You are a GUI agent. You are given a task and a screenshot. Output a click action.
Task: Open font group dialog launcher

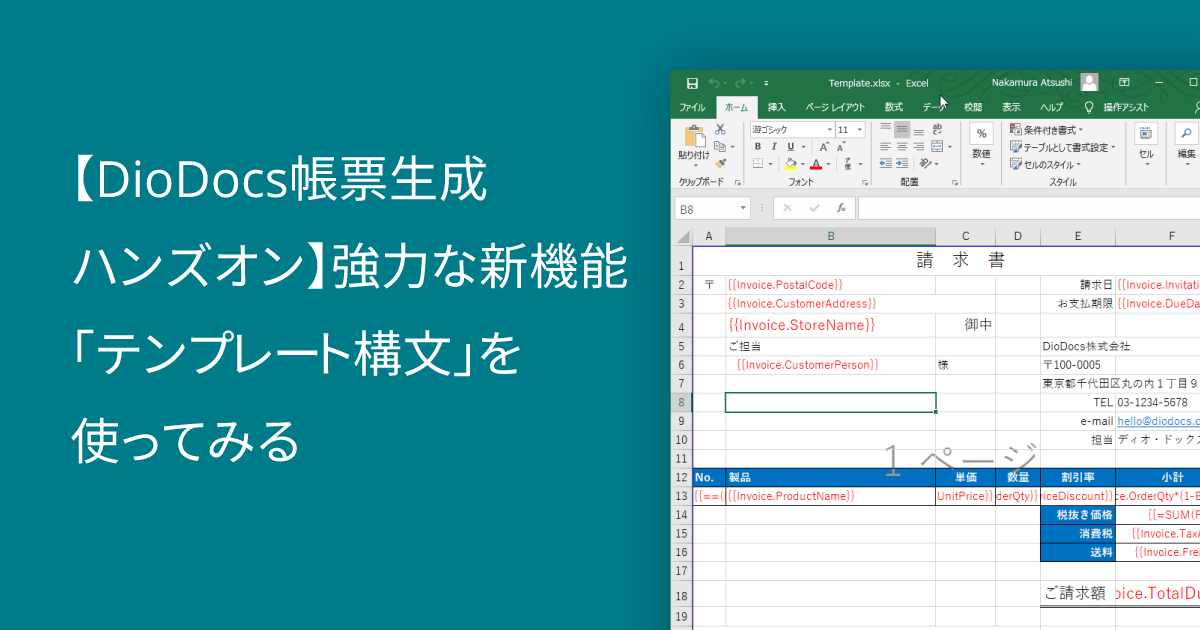pyautogui.click(x=864, y=183)
